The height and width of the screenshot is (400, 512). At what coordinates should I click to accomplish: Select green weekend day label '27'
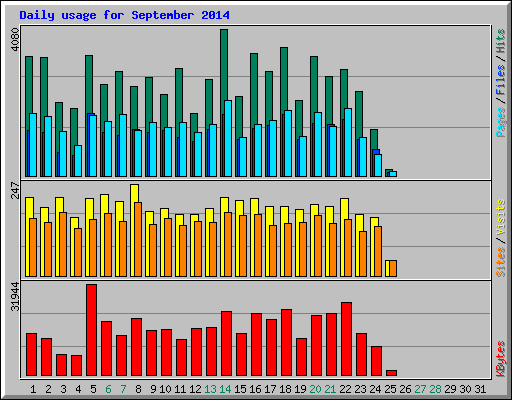[x=420, y=389]
